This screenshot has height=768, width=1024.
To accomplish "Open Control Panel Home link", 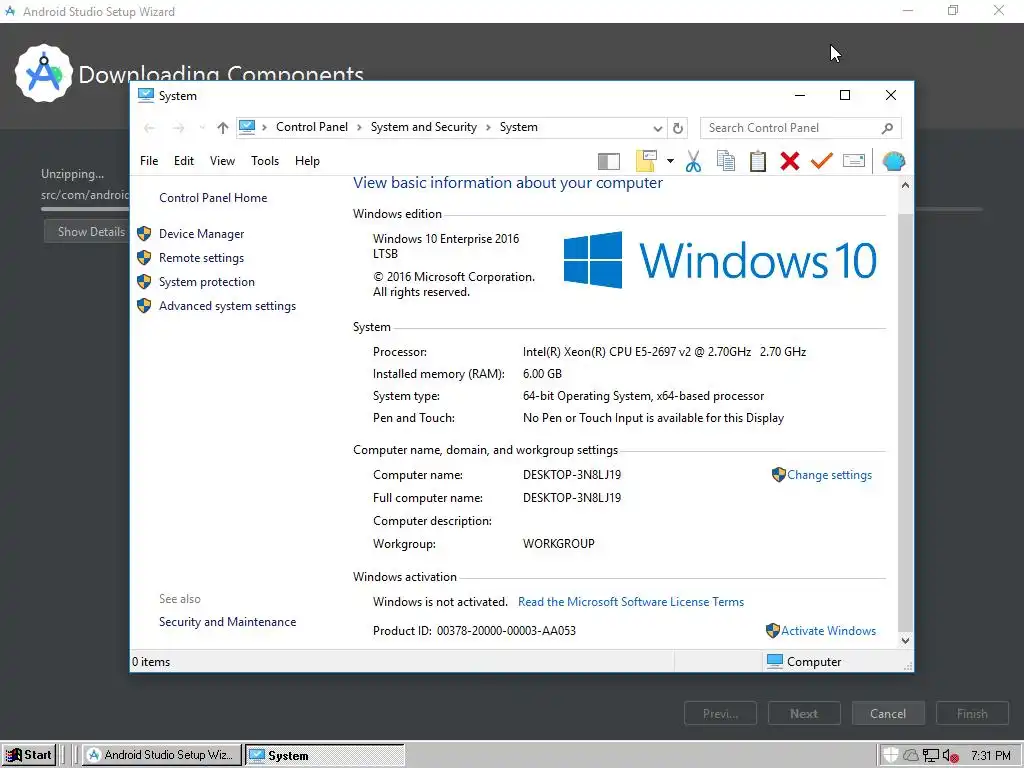I will point(213,198).
